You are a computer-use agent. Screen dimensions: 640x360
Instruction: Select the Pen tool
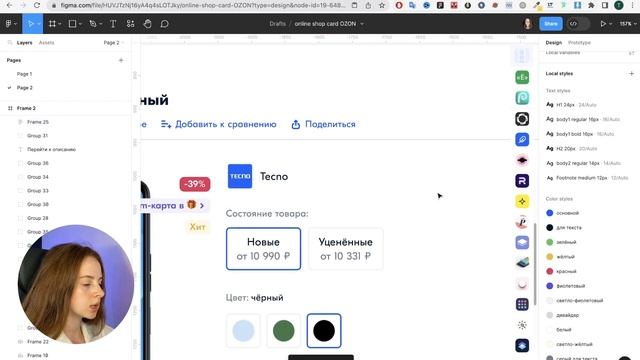tap(93, 24)
